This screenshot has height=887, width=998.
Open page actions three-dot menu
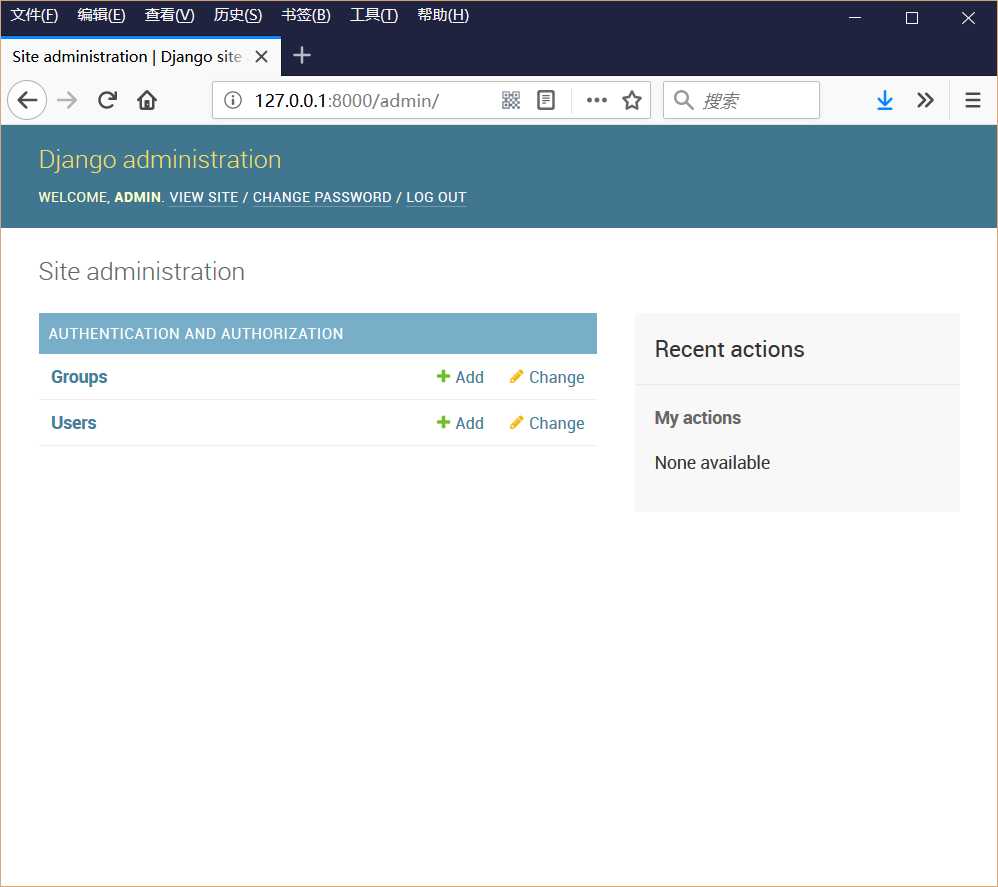[x=596, y=101]
